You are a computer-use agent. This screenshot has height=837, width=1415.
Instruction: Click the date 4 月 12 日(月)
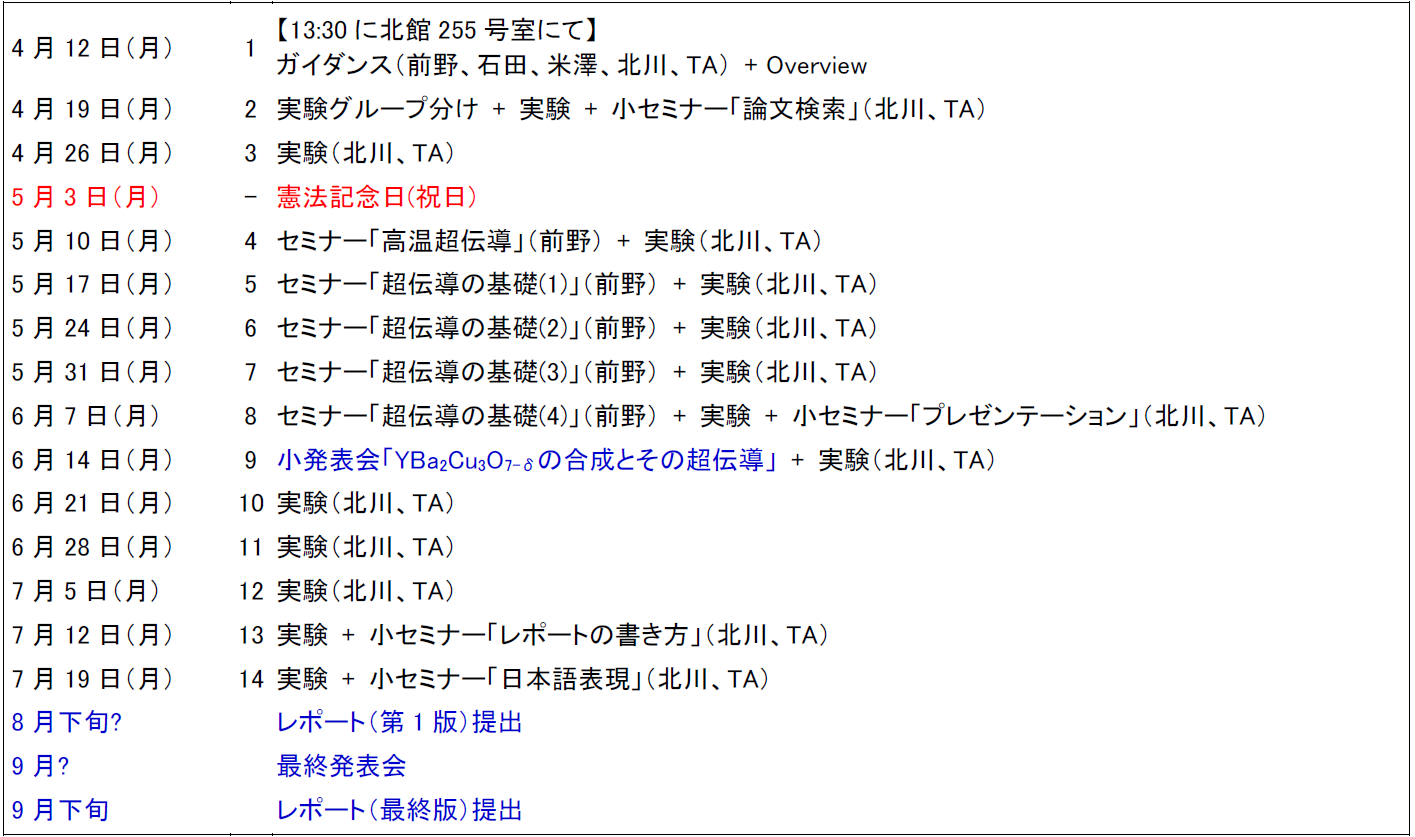pos(93,48)
